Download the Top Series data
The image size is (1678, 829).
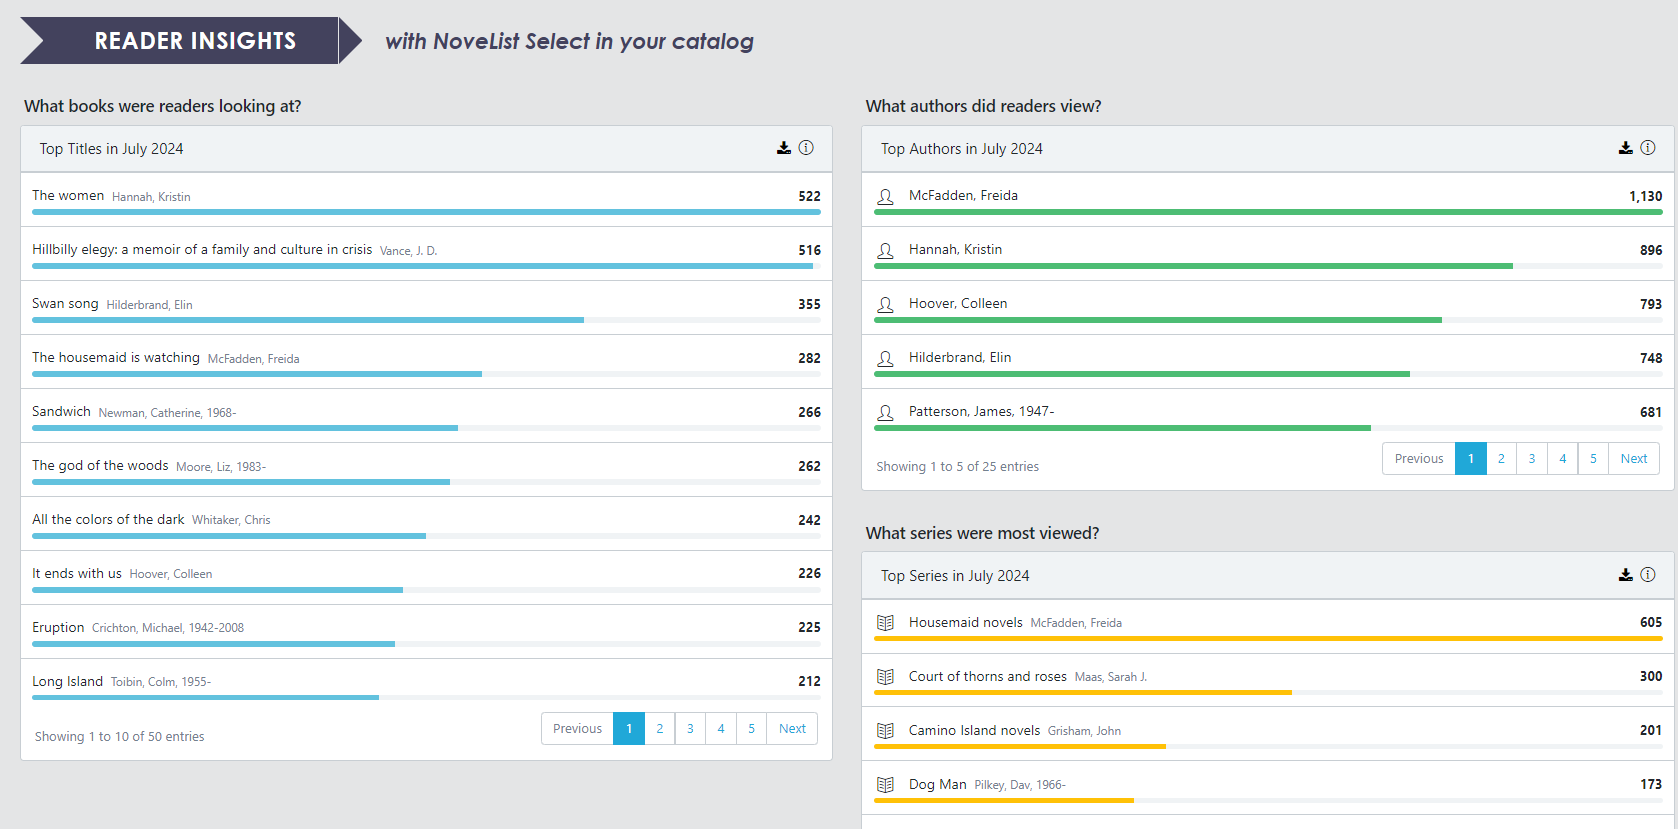point(1626,575)
